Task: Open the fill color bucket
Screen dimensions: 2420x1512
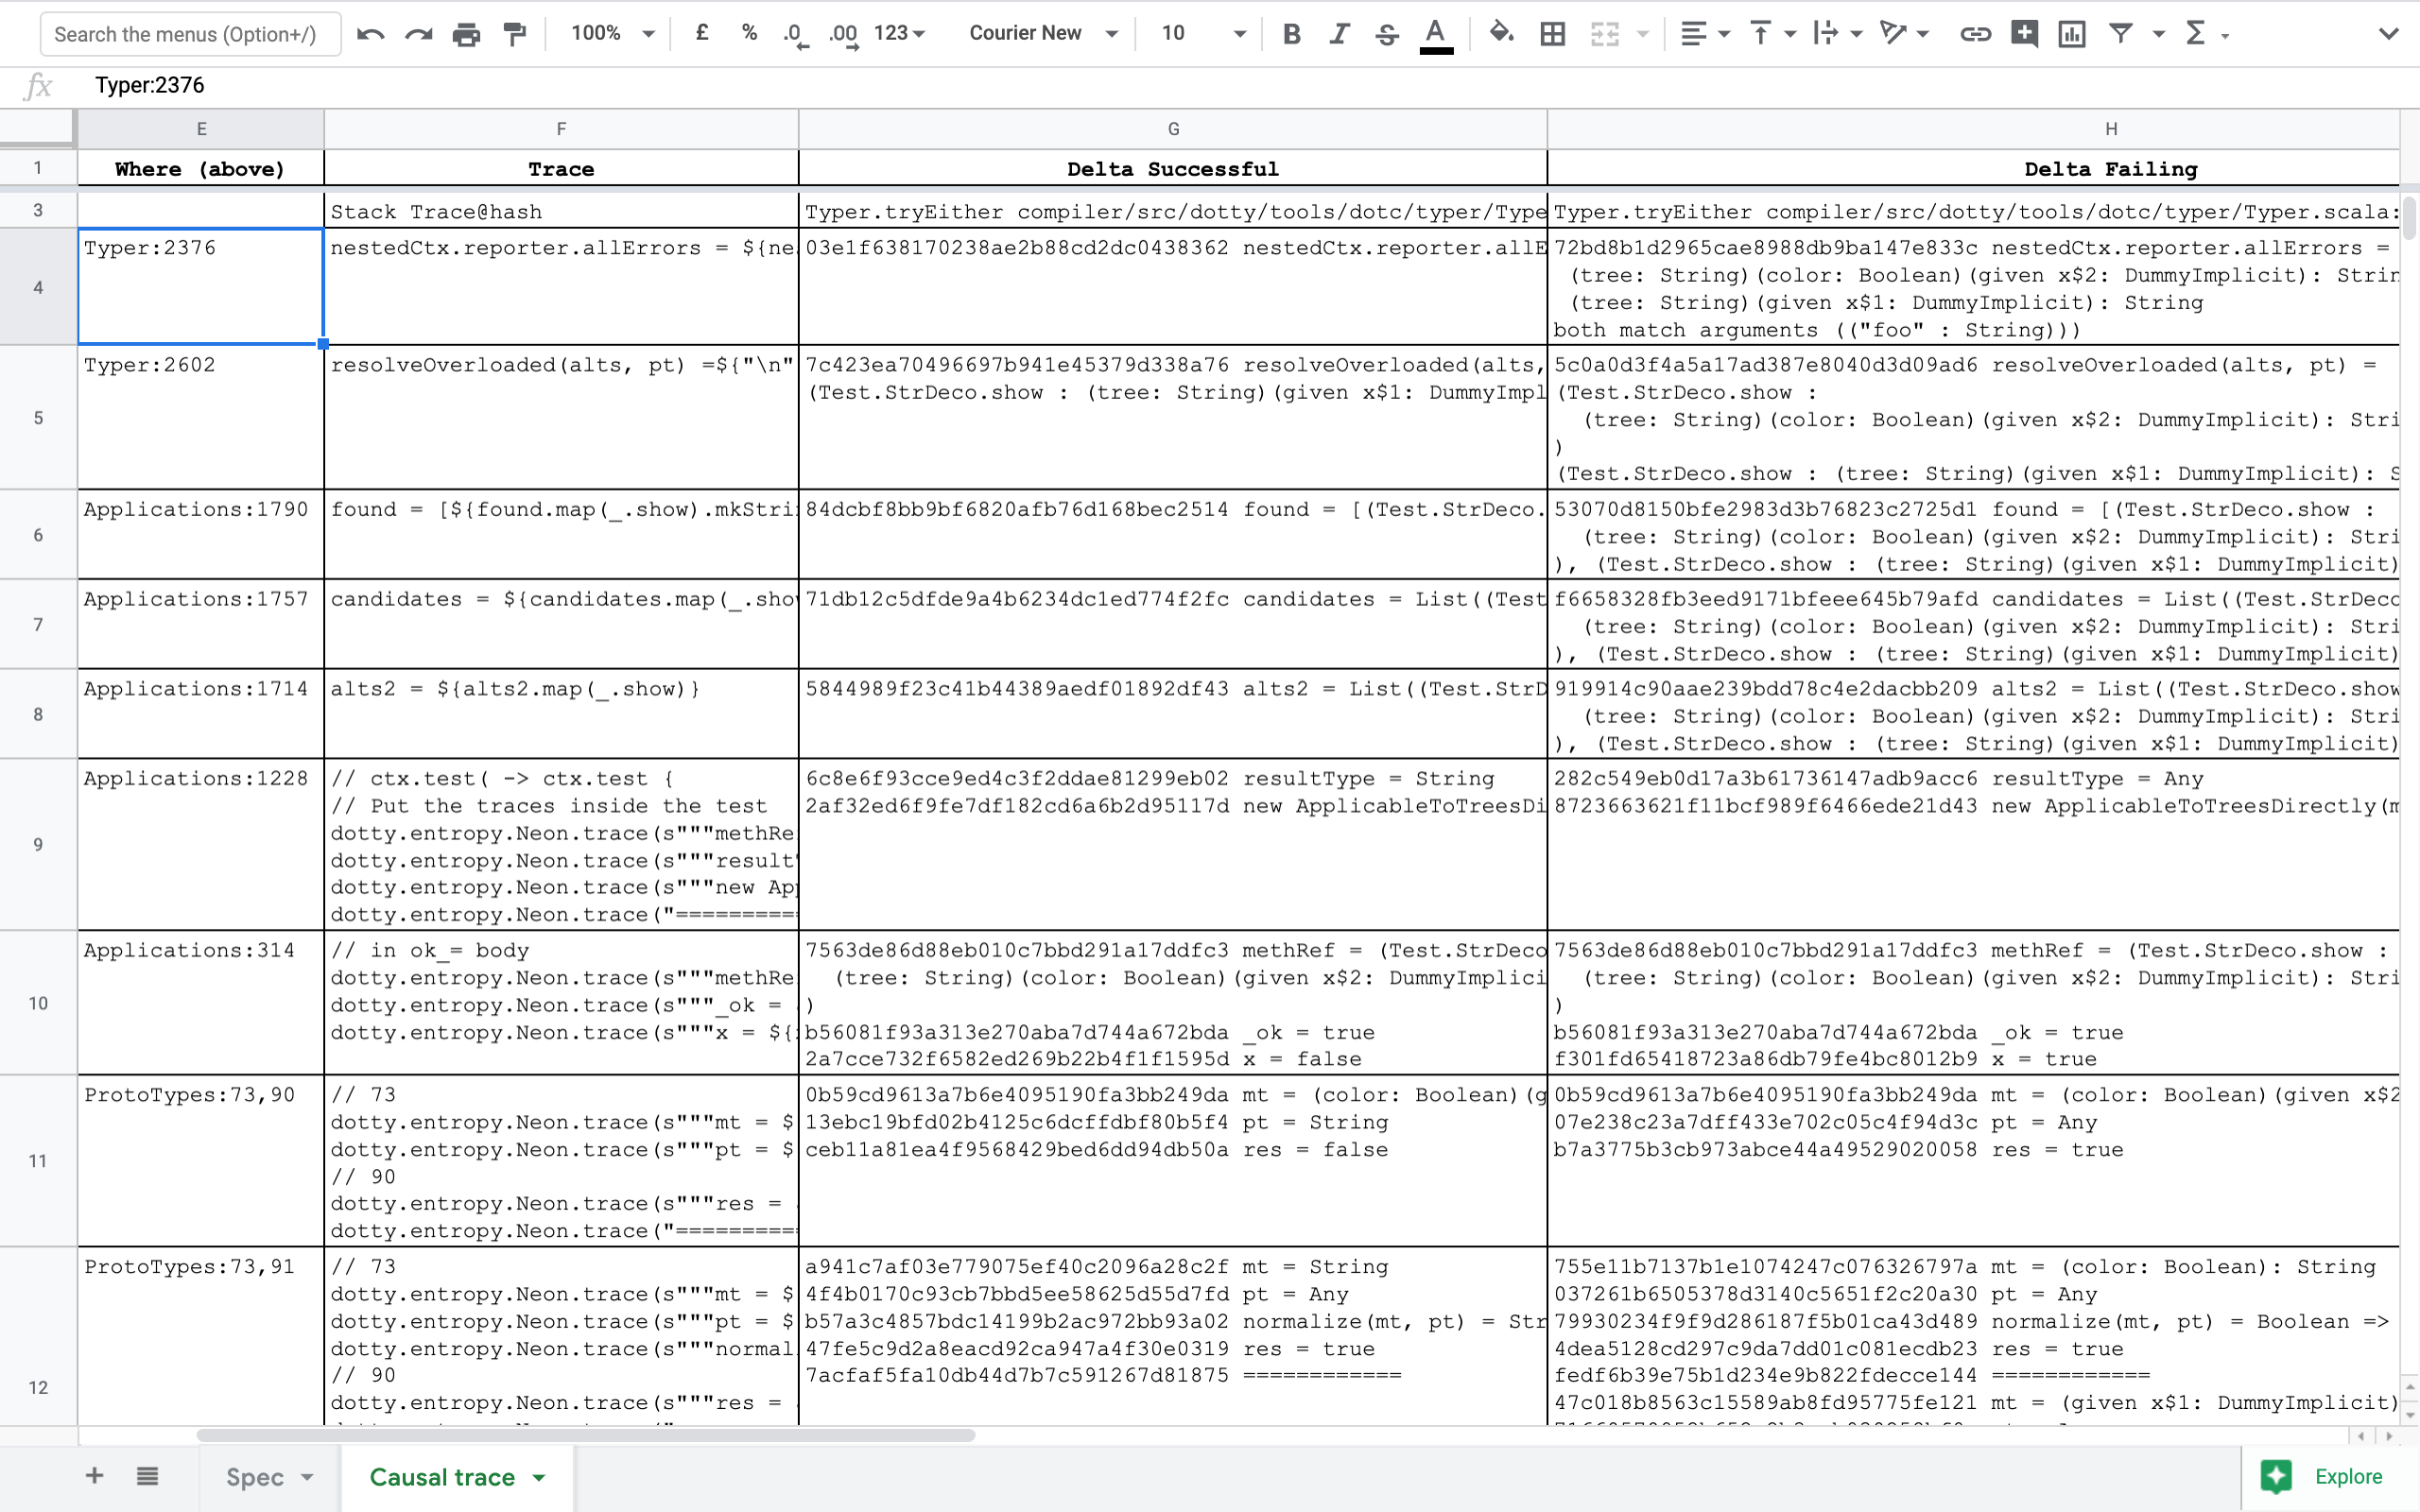Action: tap(1500, 34)
